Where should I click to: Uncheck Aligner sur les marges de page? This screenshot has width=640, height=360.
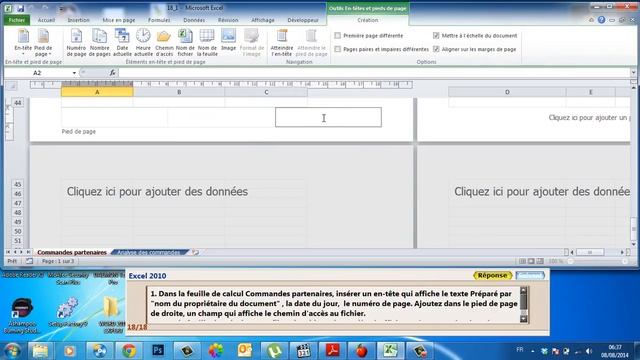tap(436, 49)
